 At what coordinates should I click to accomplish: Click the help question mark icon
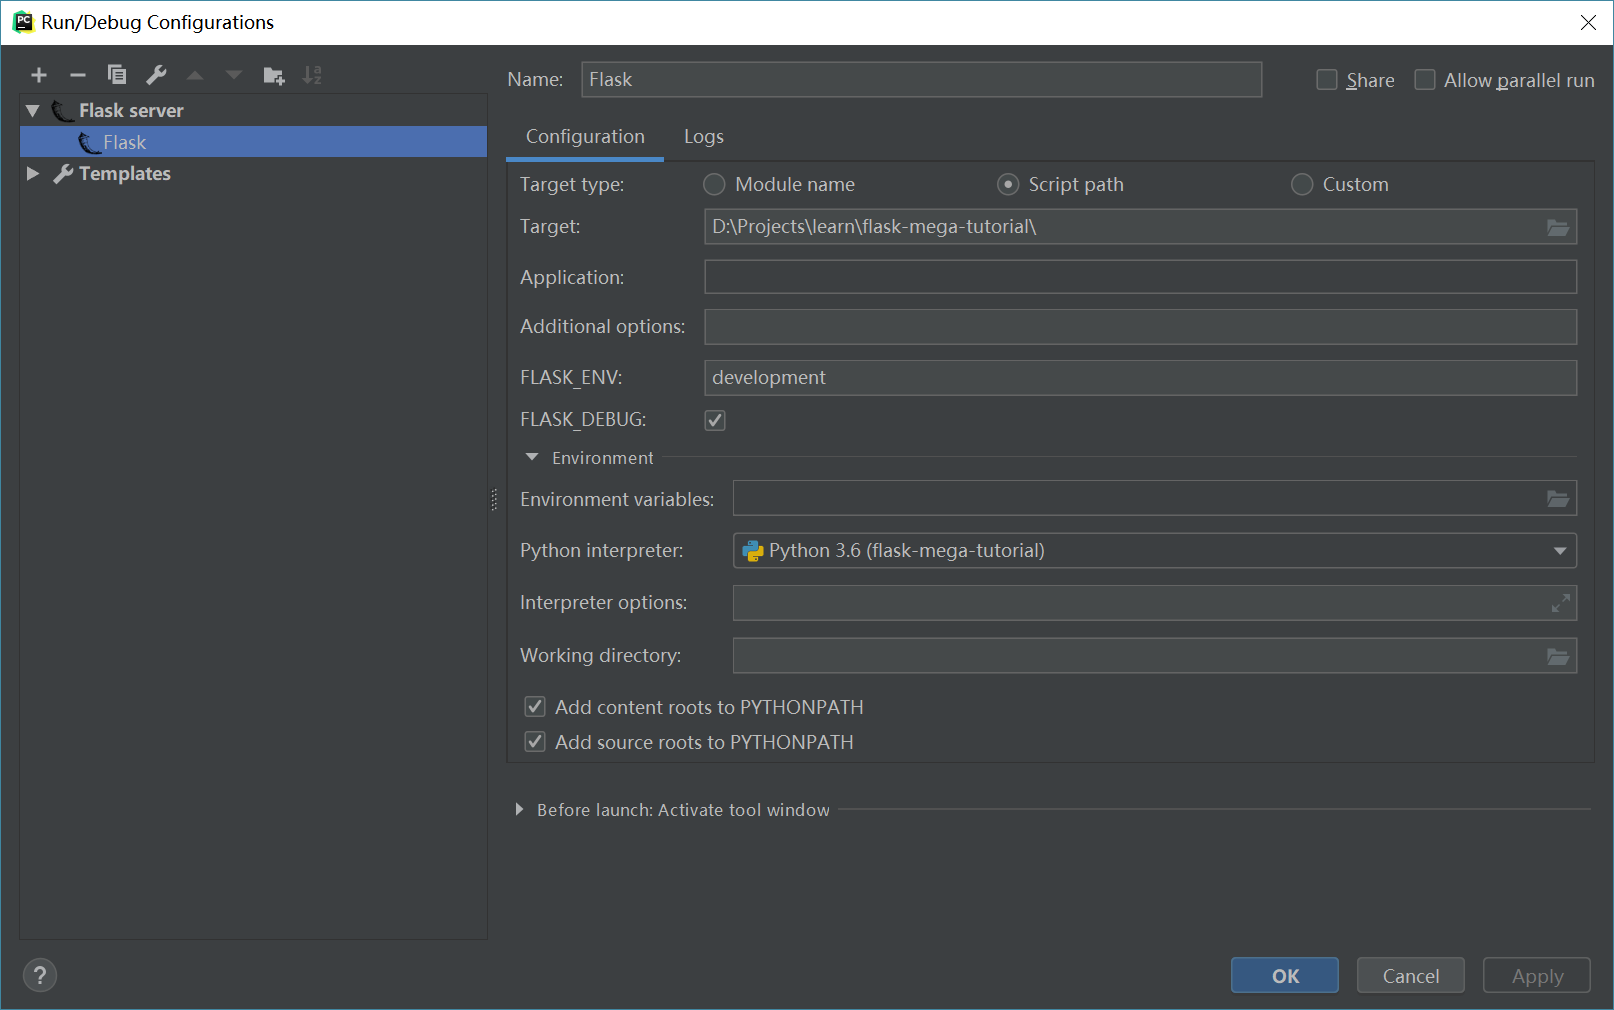click(x=39, y=975)
